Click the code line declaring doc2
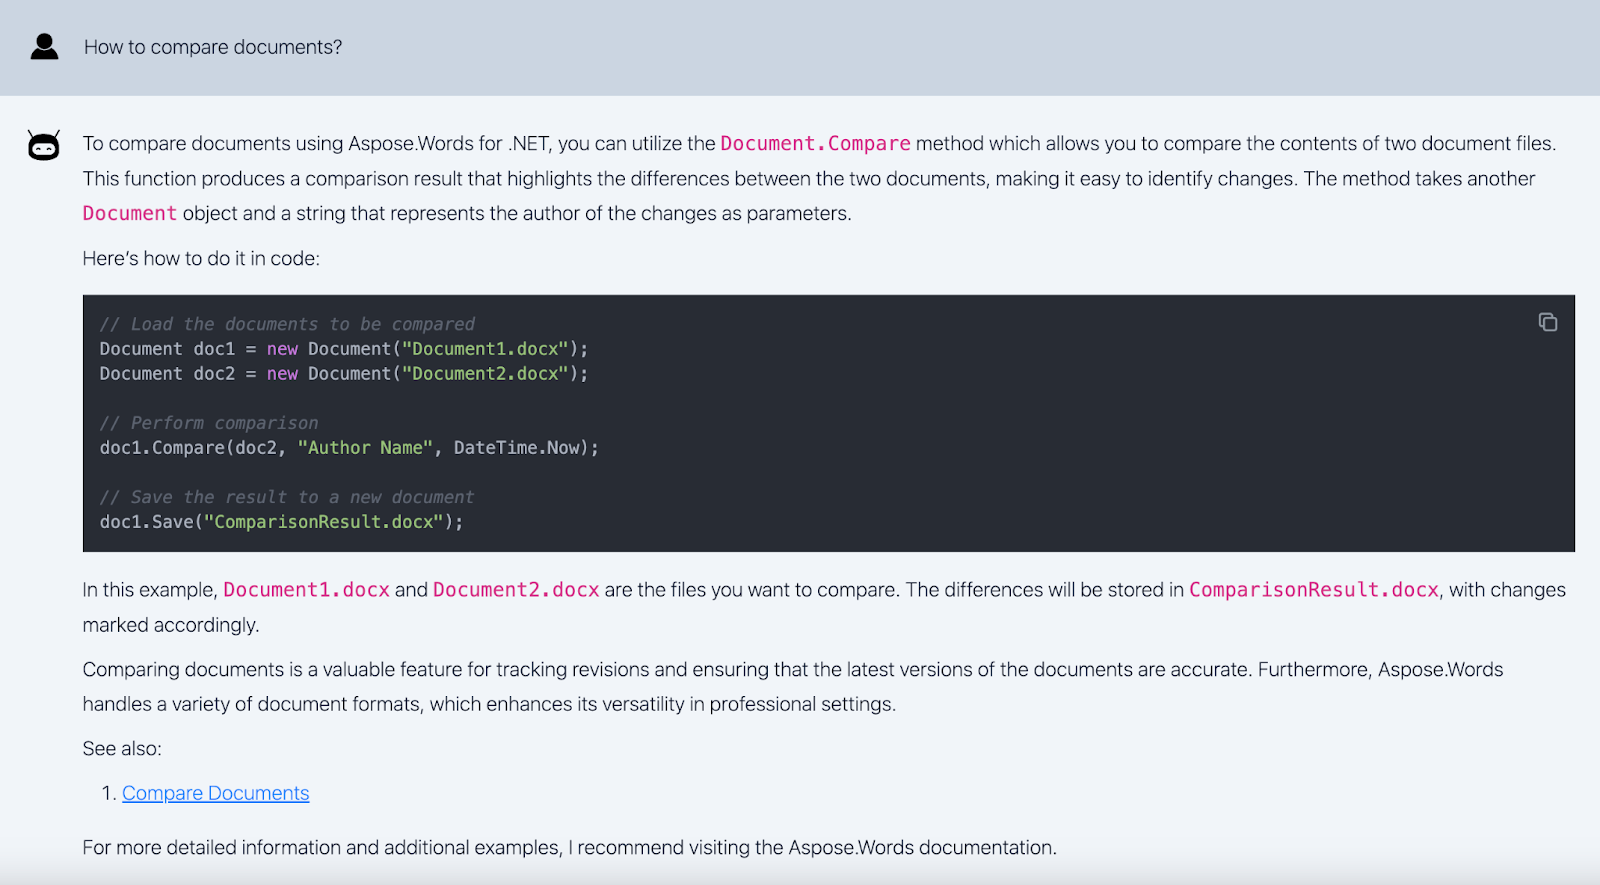 click(343, 374)
